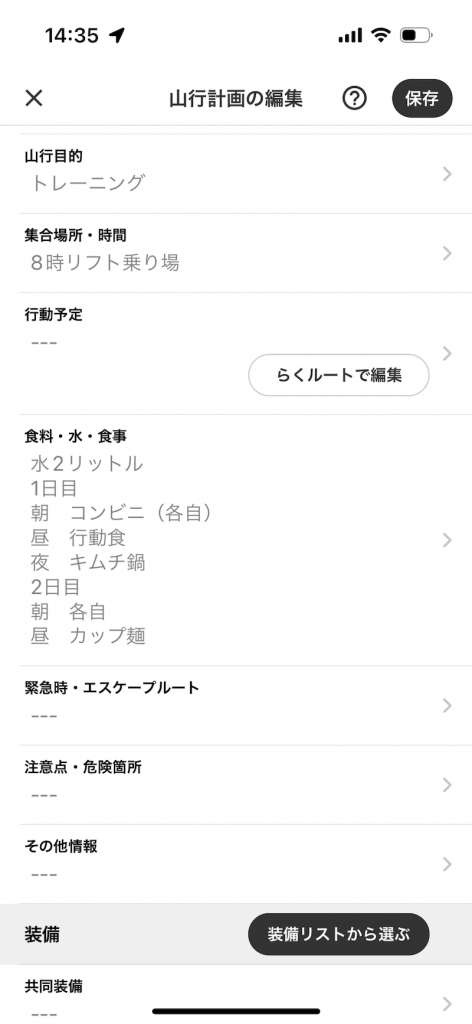Open 注意点・危険箇所 chevron
472x1024 pixels.
click(x=447, y=785)
